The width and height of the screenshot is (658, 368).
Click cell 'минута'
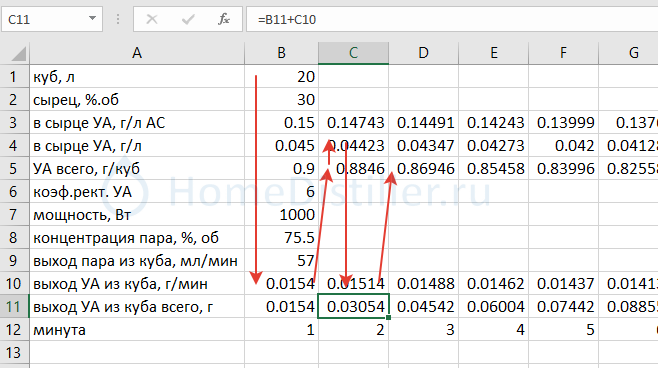(x=137, y=330)
